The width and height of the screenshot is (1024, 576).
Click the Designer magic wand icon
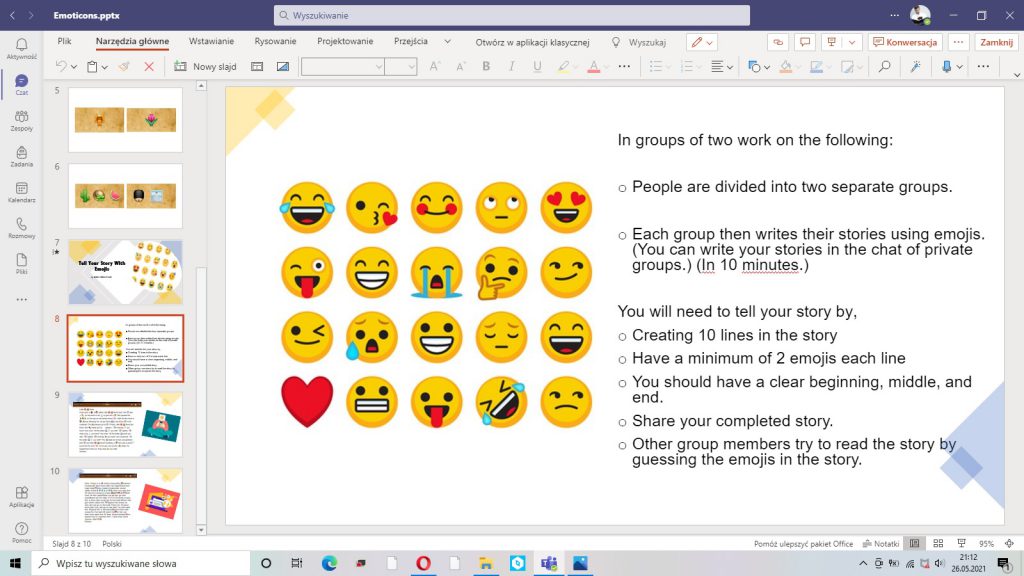[914, 67]
